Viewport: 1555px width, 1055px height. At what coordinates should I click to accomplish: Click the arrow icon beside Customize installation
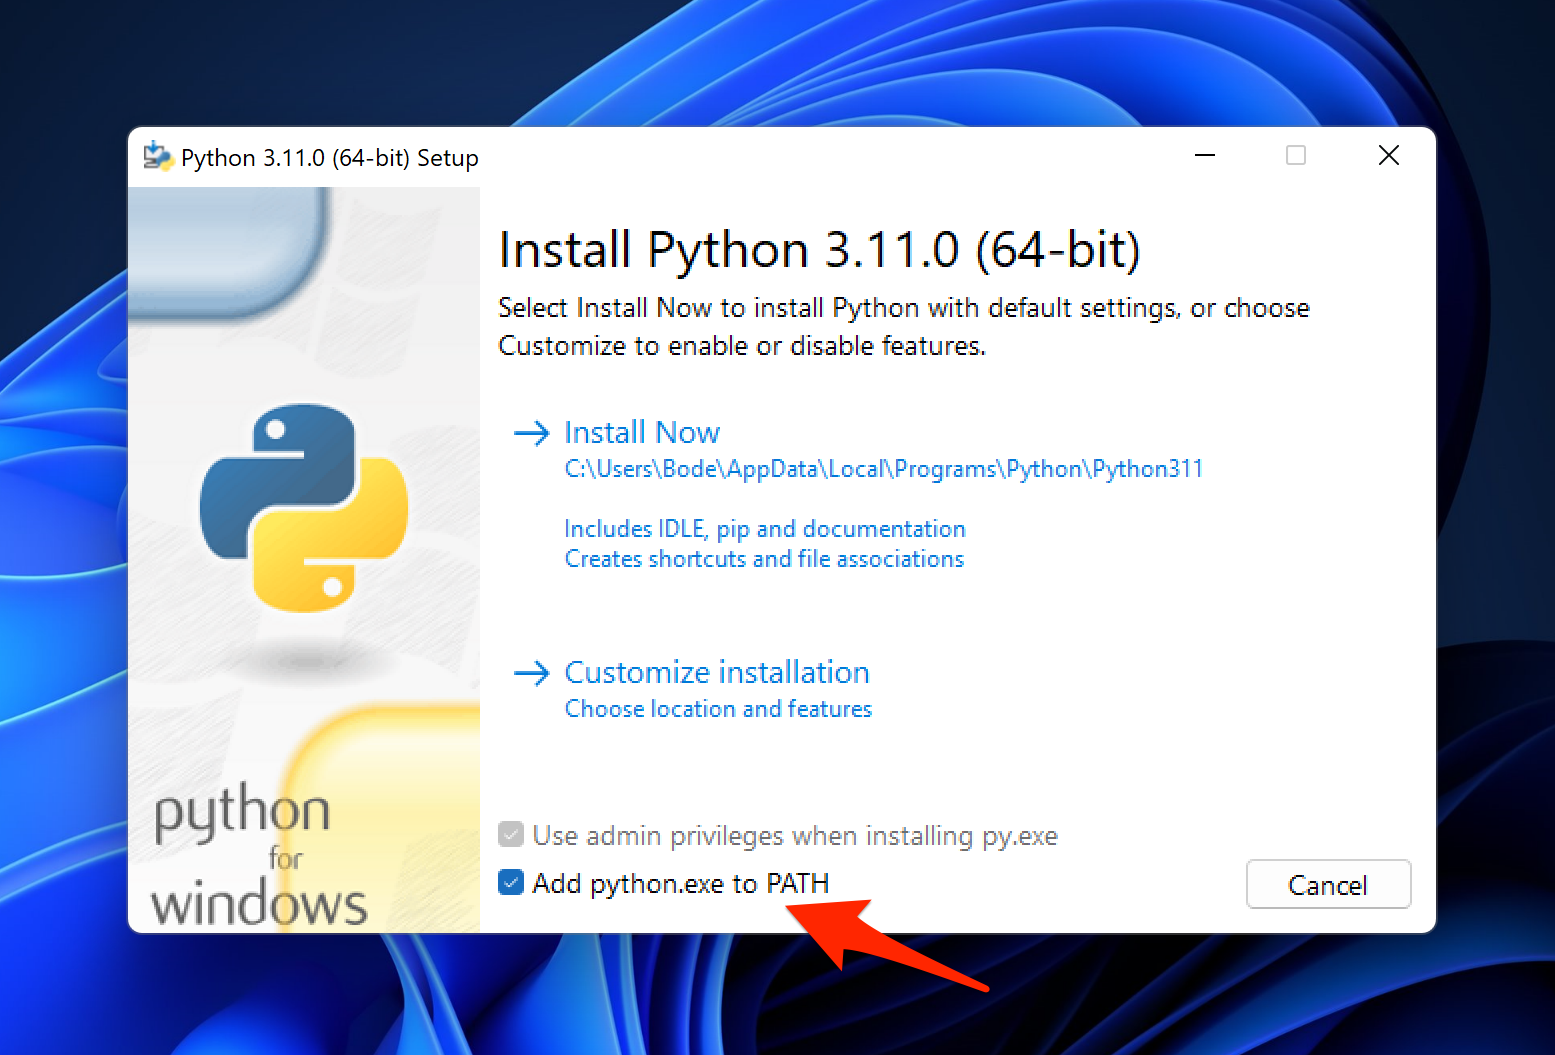pos(531,673)
